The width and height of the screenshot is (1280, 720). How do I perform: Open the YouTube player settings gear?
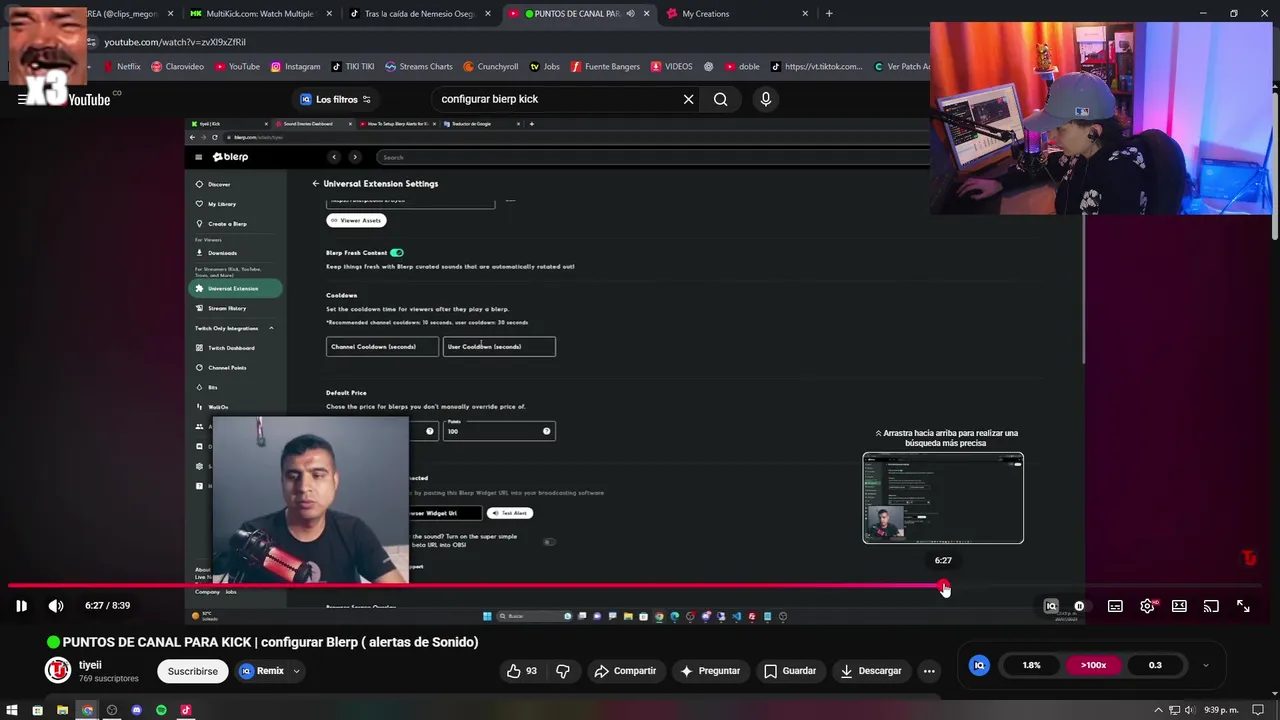pos(1147,606)
